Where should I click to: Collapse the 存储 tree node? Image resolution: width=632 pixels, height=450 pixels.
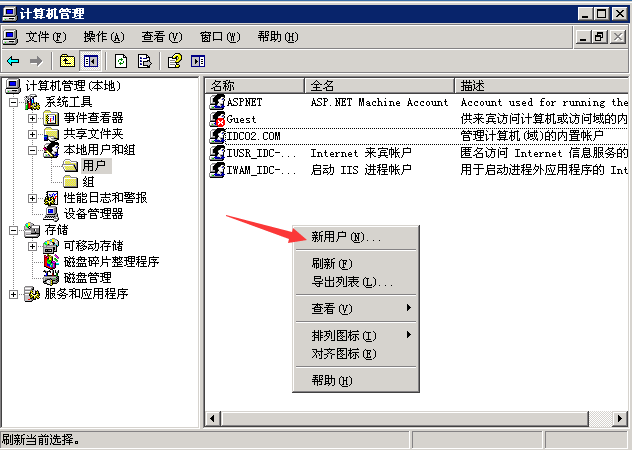click(13, 230)
